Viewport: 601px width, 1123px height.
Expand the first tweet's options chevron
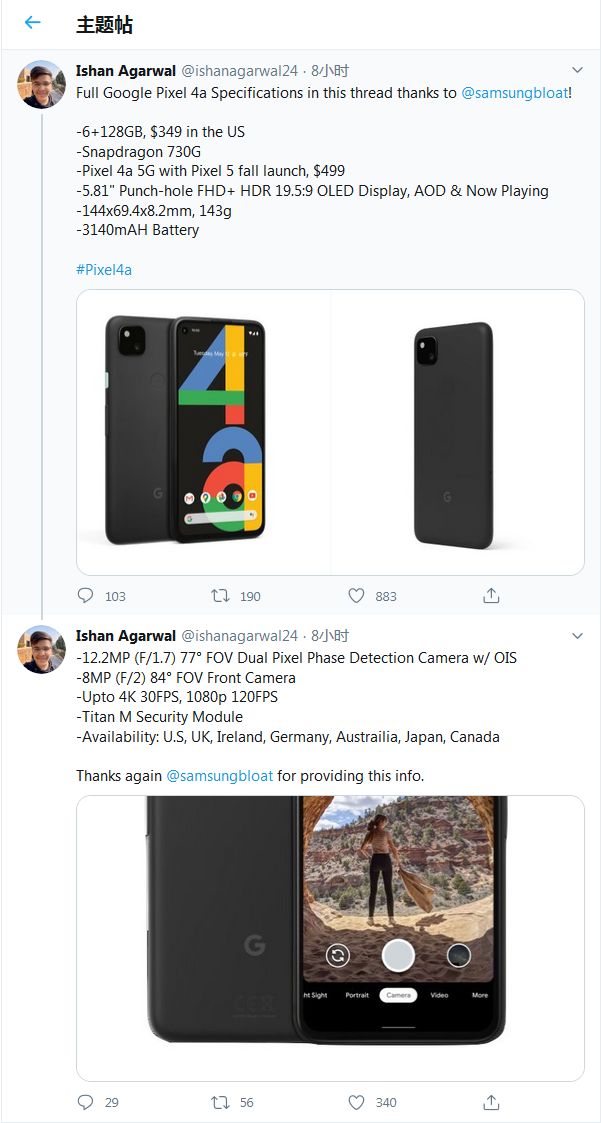point(577,70)
